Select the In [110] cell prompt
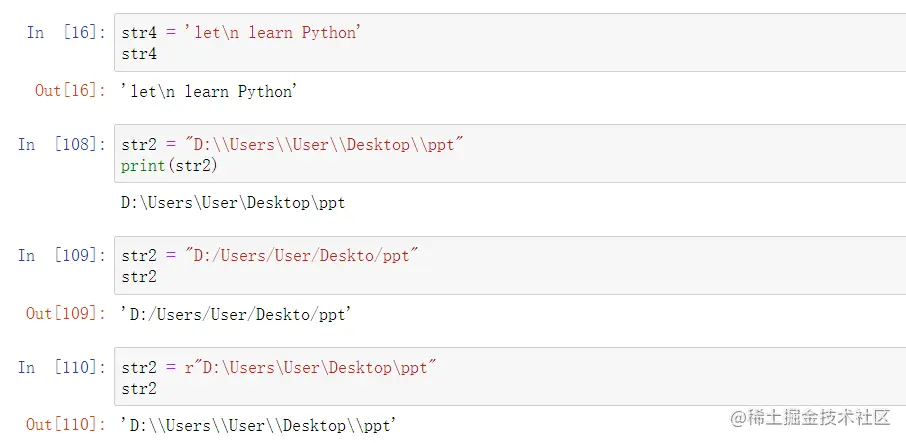Image resolution: width=906 pixels, height=443 pixels. pyautogui.click(x=61, y=367)
